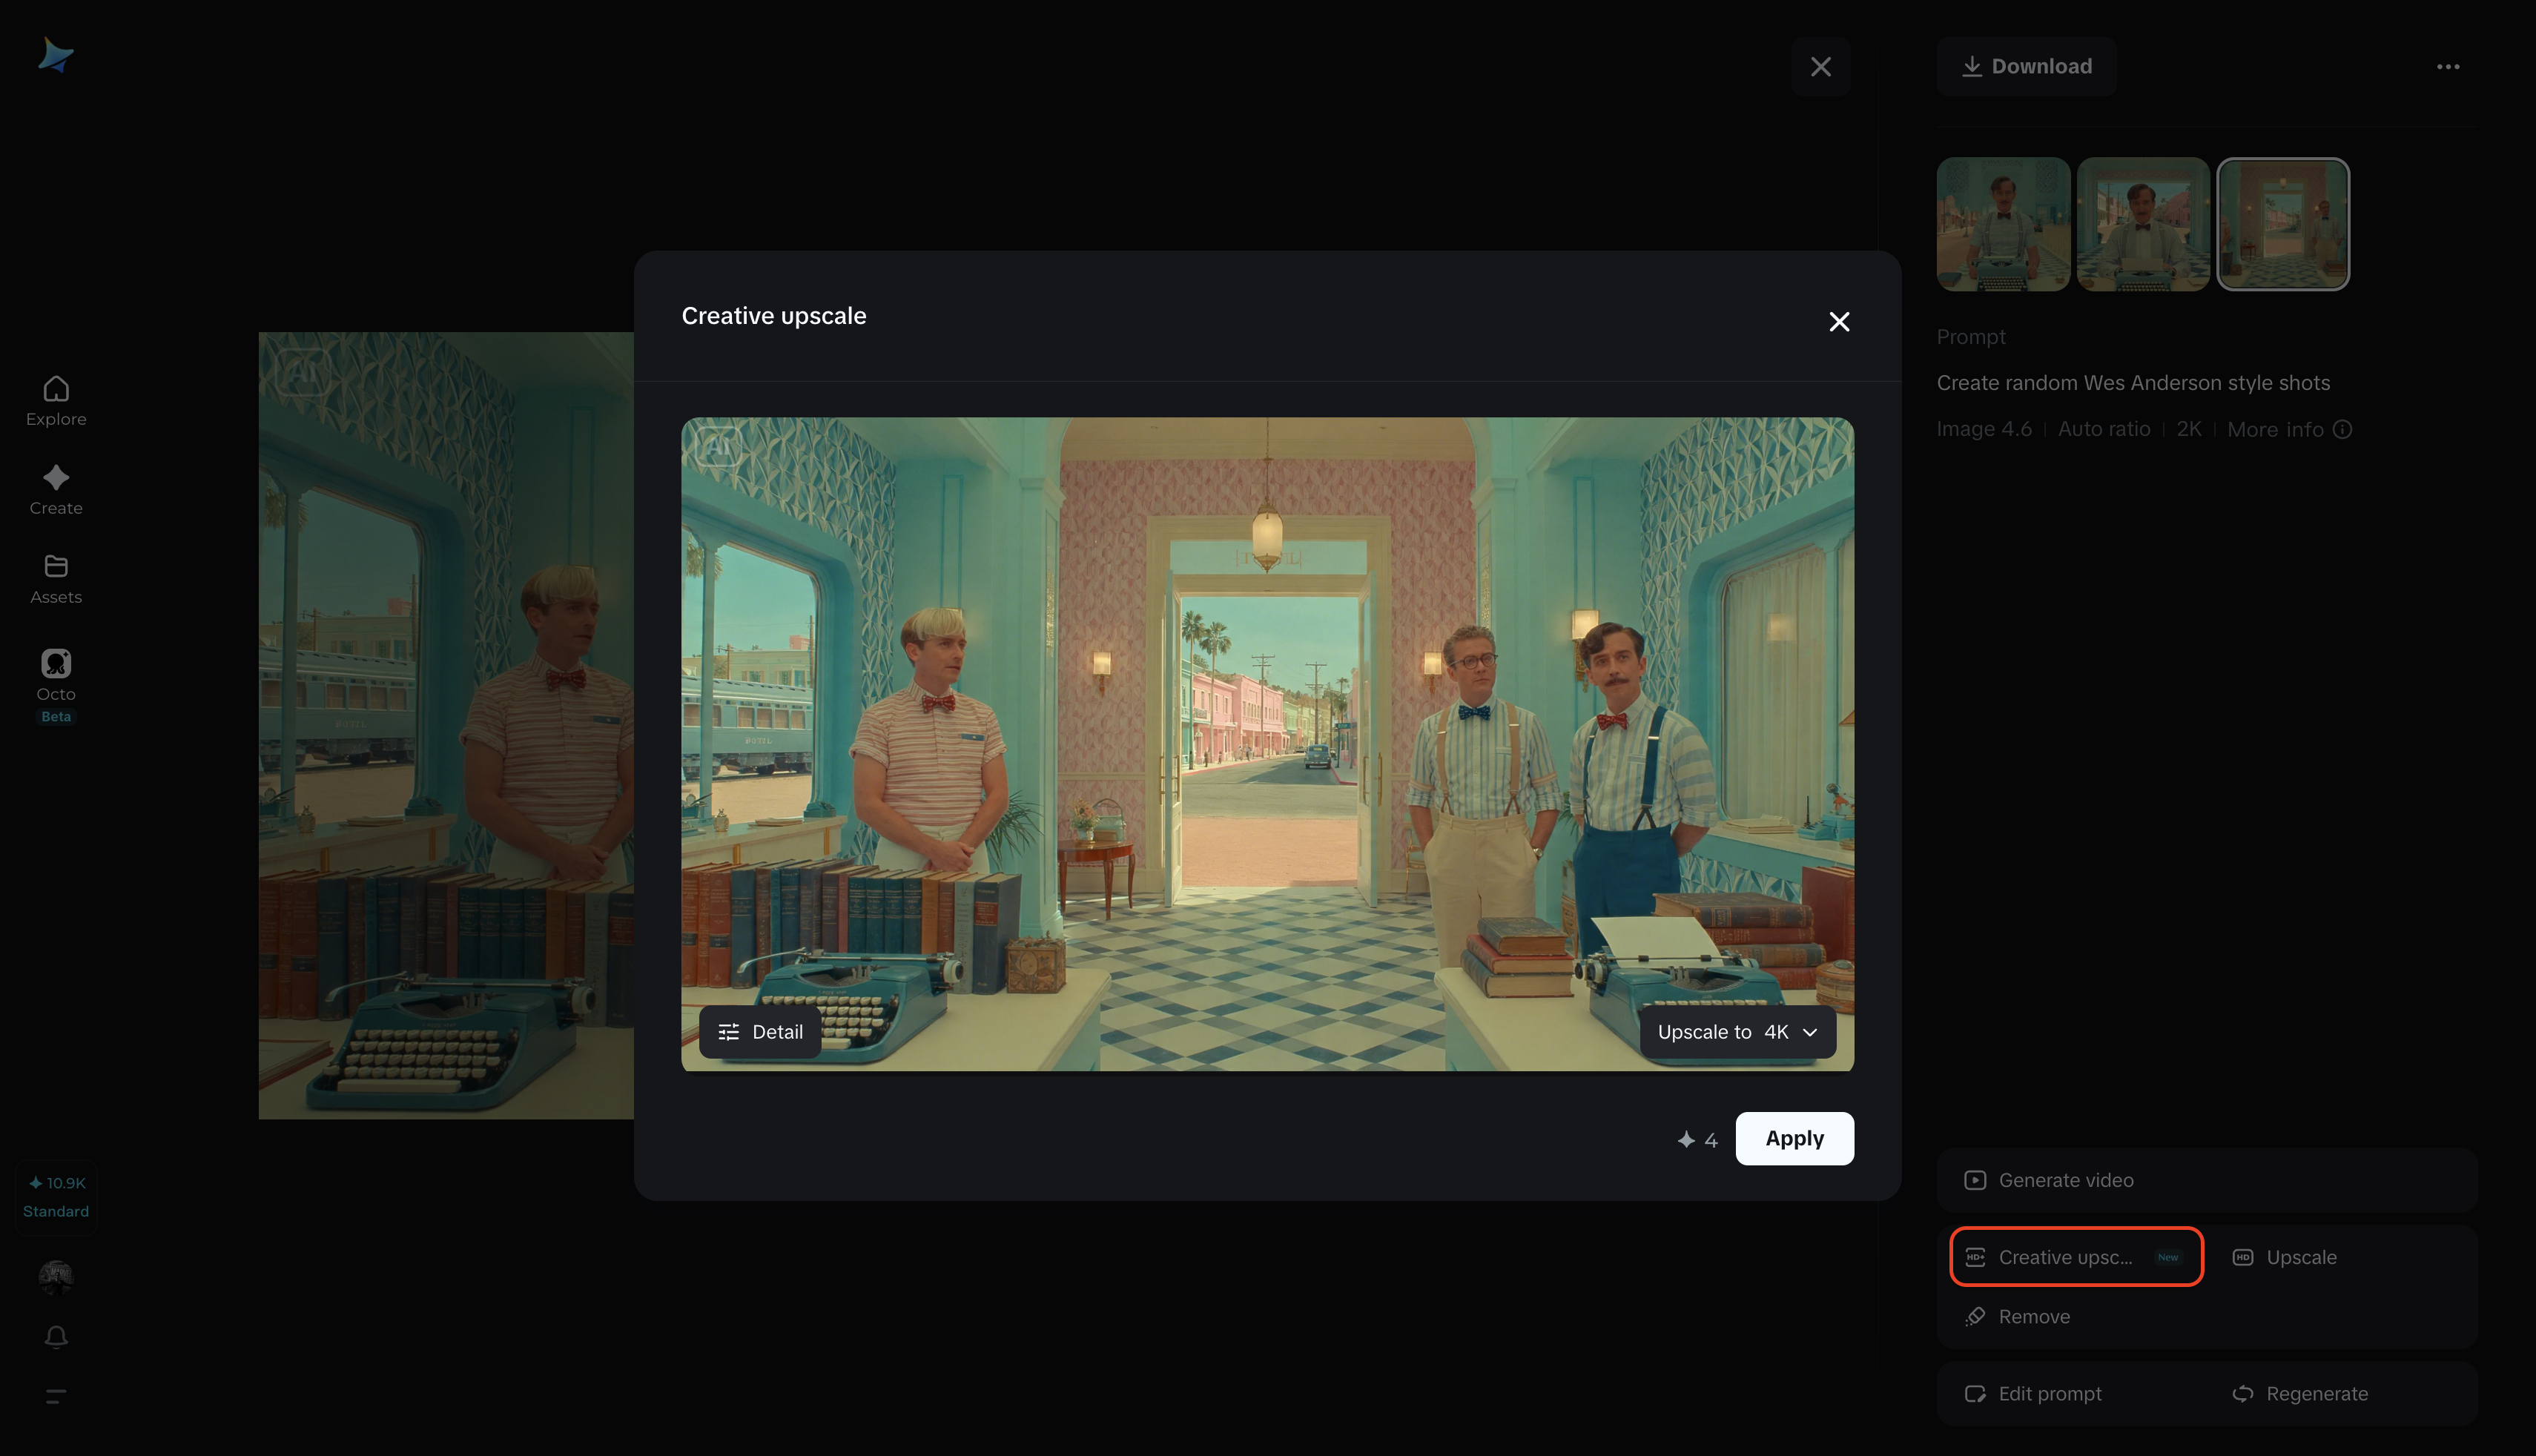This screenshot has height=1456, width=2536.
Task: Click the app logo in the sidebar
Action: pyautogui.click(x=56, y=55)
